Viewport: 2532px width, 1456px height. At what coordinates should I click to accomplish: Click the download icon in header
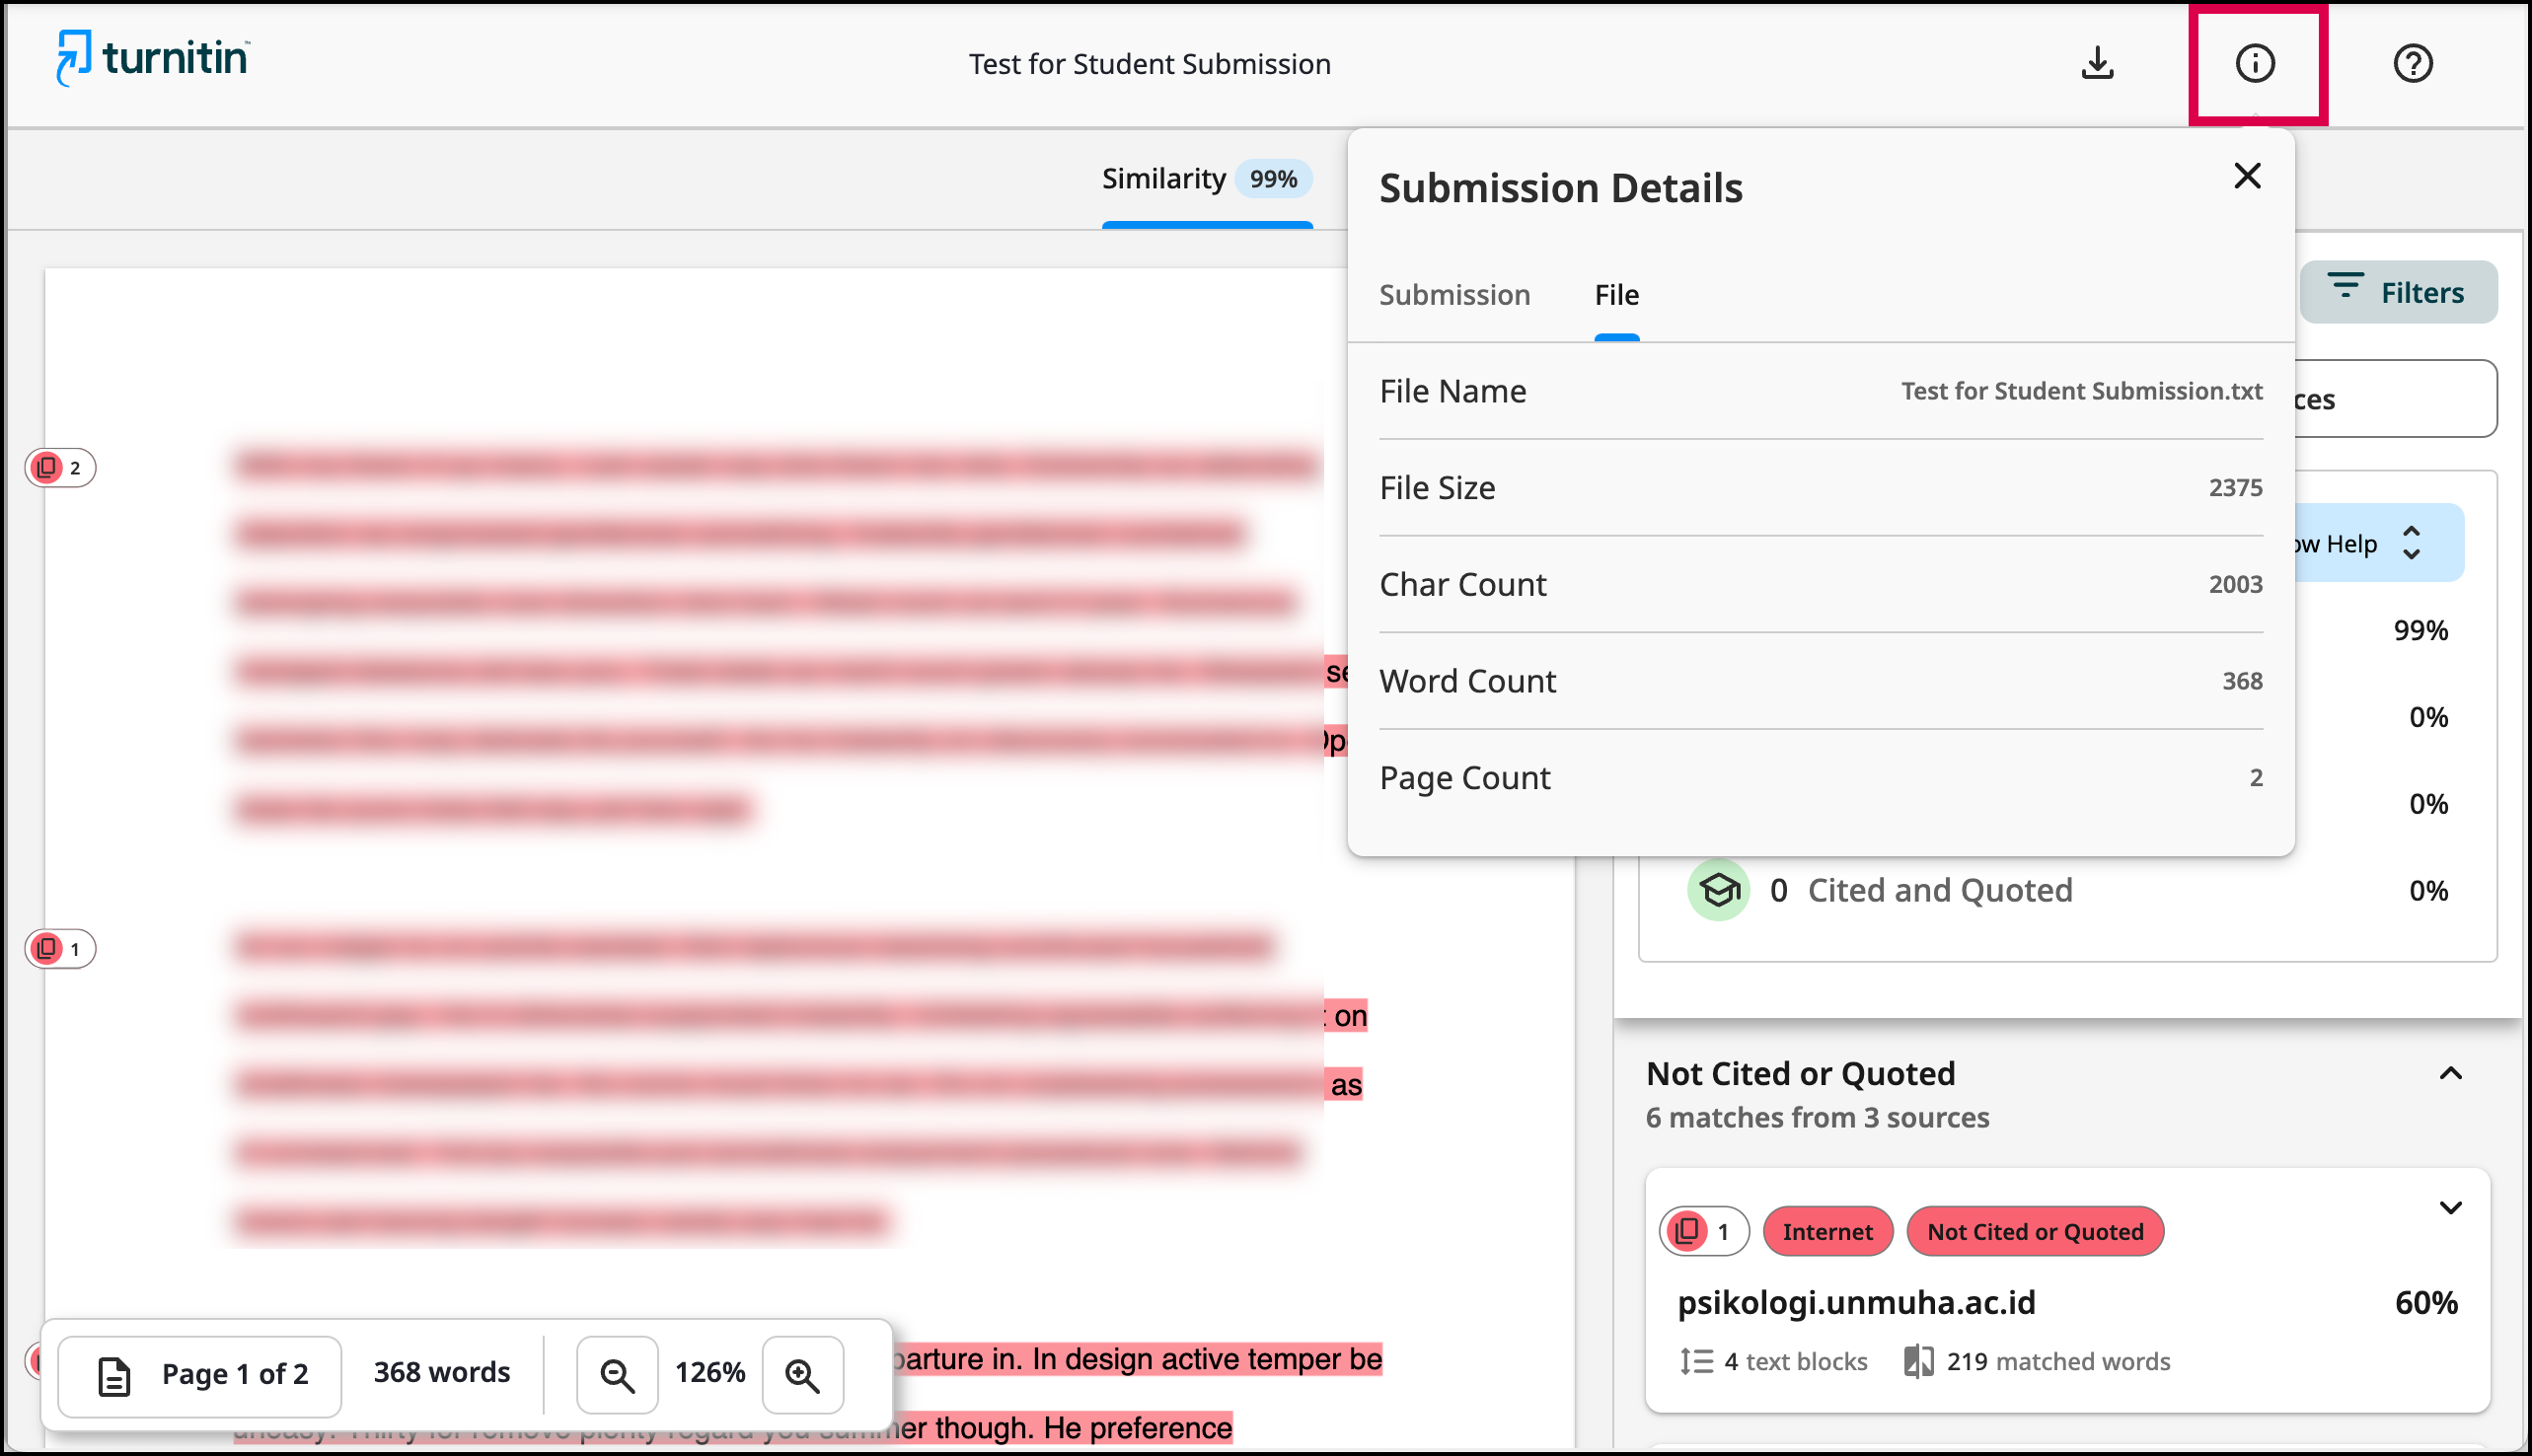[2097, 63]
